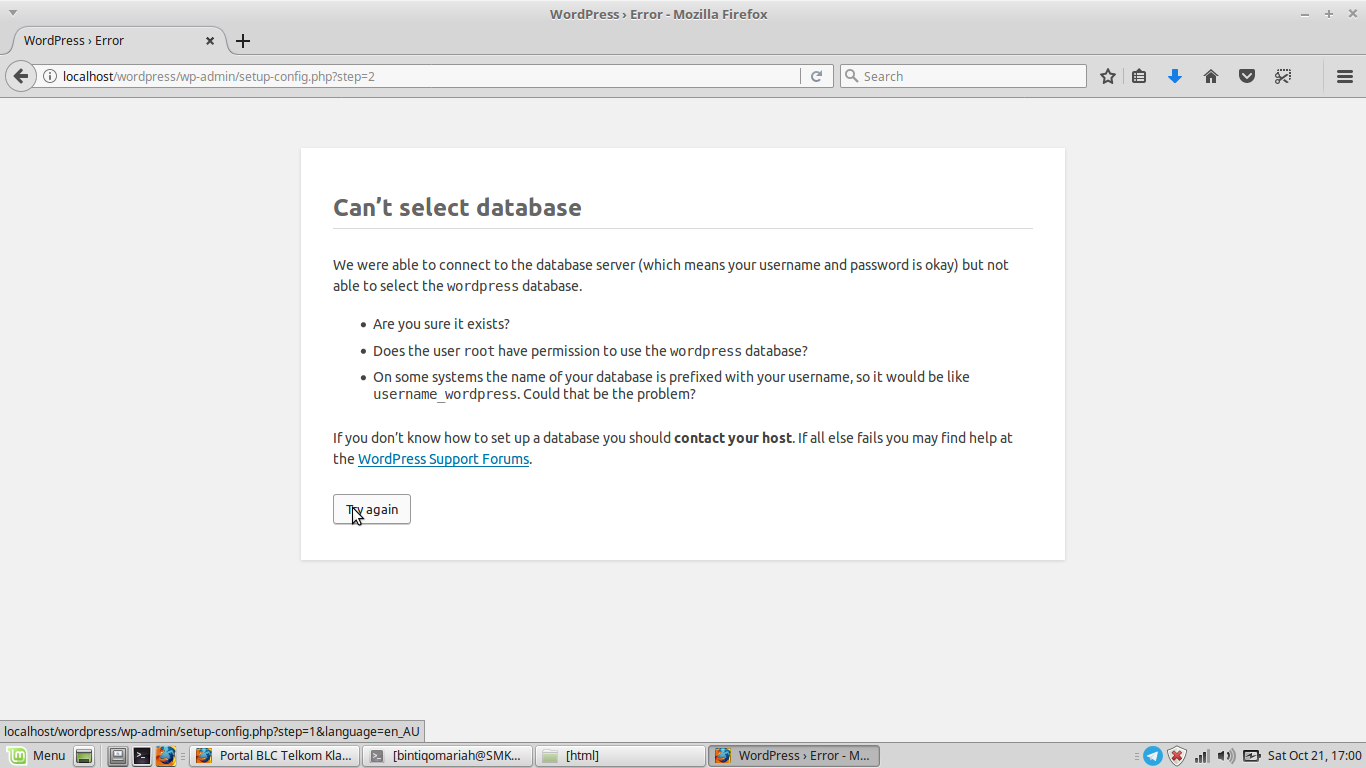Viewport: 1366px width, 768px height.
Task: Show bookmarks list icon
Action: [x=1139, y=76]
